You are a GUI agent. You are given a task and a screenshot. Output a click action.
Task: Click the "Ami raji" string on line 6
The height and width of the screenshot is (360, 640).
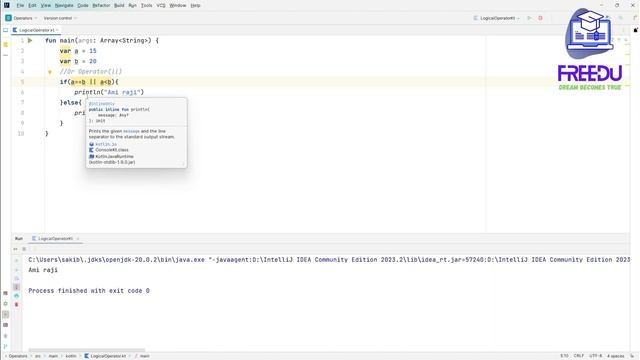[x=122, y=92]
